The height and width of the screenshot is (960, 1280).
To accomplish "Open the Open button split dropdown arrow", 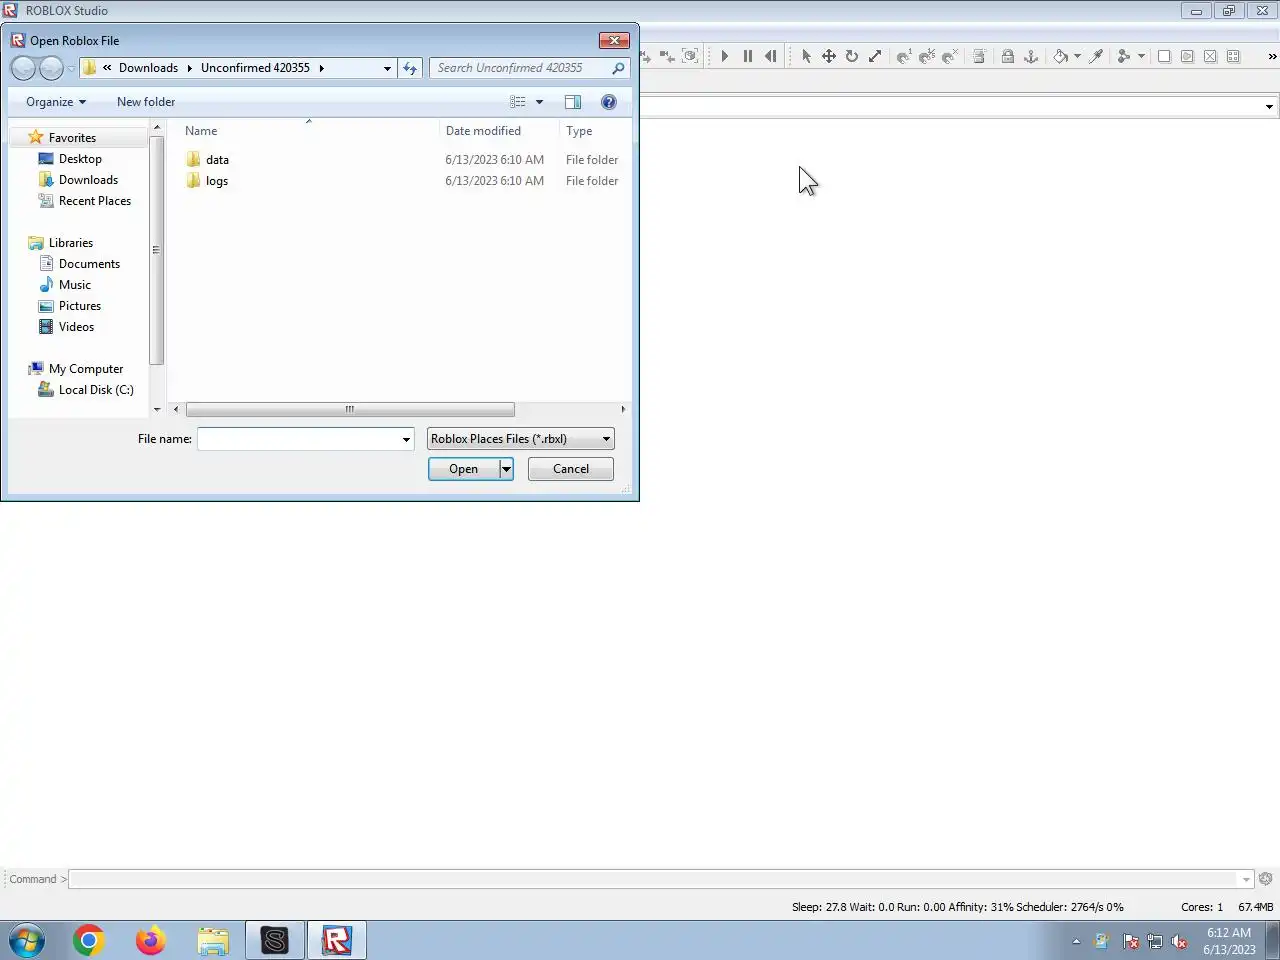I will click(x=507, y=469).
